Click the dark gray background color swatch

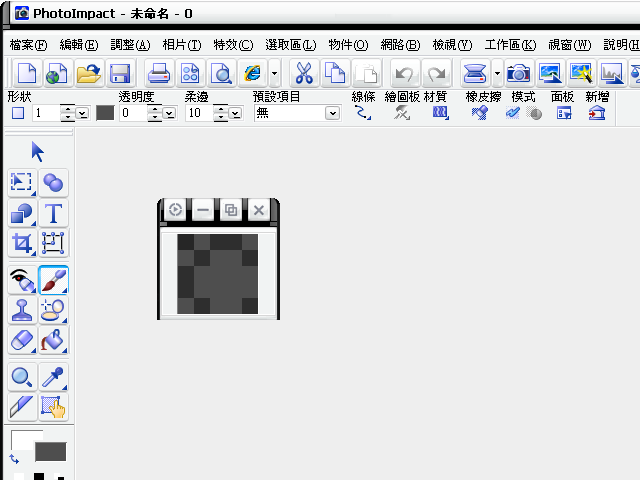[x=51, y=452]
